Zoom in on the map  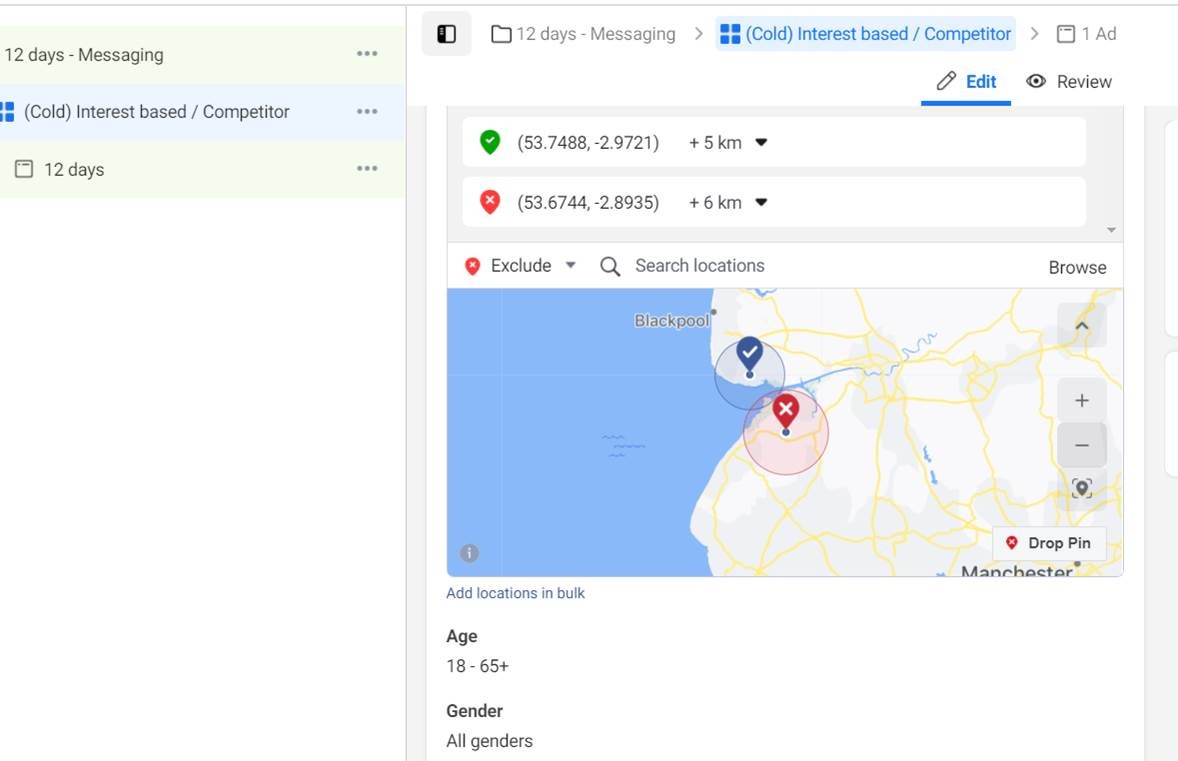pos(1082,400)
